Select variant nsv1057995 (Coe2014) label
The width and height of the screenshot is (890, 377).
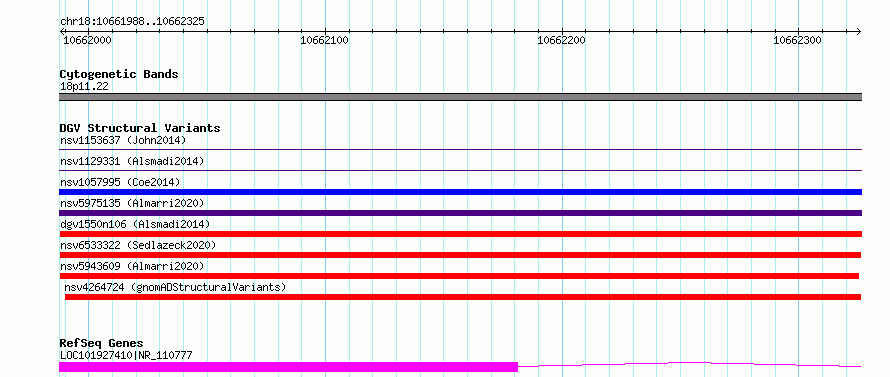coord(120,182)
